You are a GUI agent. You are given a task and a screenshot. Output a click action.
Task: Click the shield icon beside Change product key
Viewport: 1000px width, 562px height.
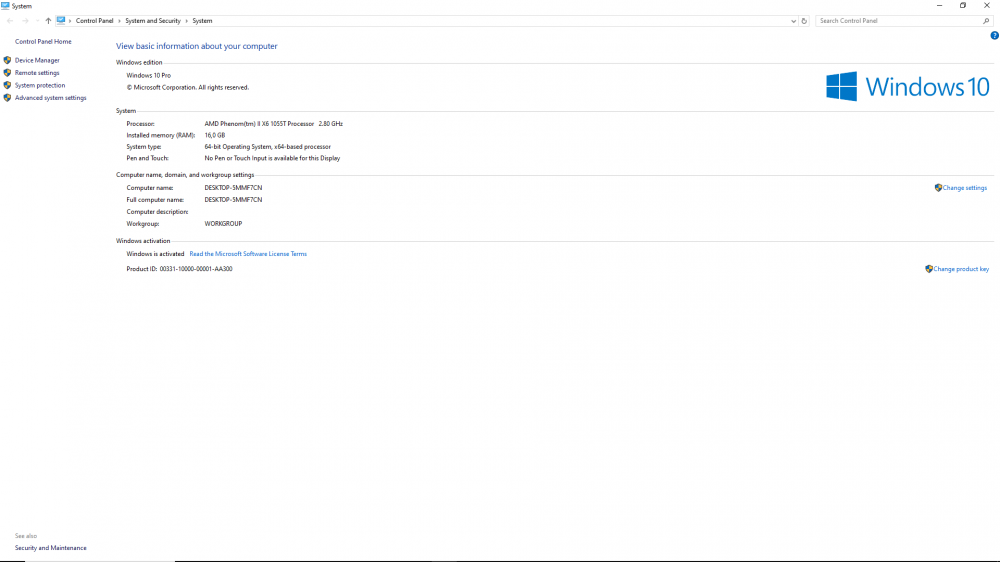929,269
